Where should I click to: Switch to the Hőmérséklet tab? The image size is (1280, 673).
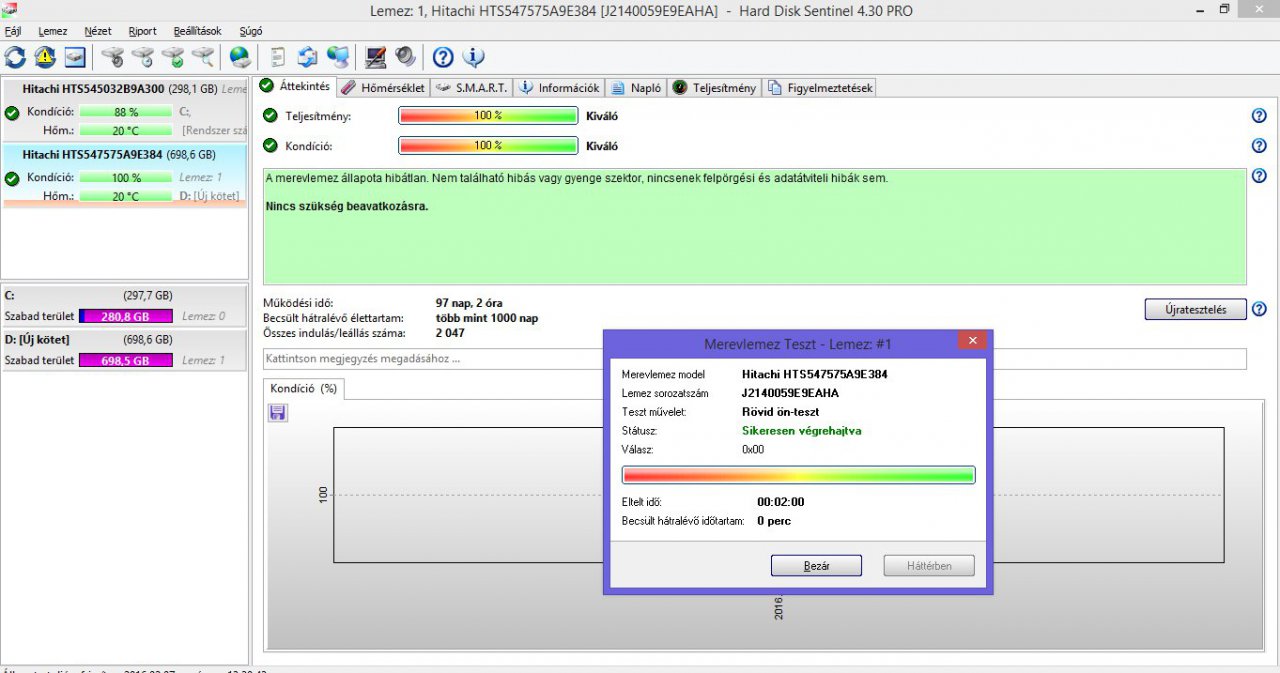tap(383, 87)
